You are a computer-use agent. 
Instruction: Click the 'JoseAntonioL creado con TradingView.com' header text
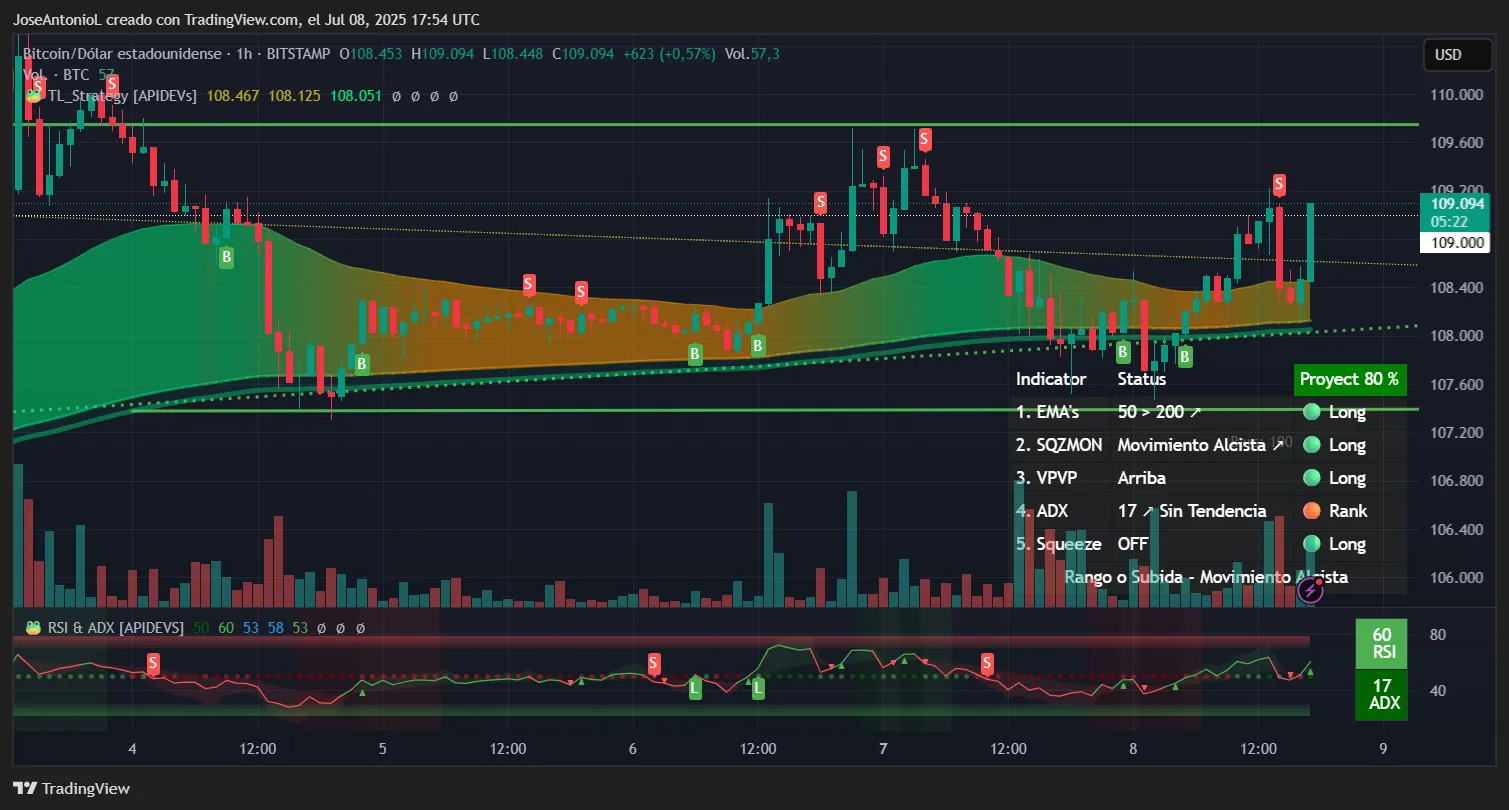pos(157,19)
